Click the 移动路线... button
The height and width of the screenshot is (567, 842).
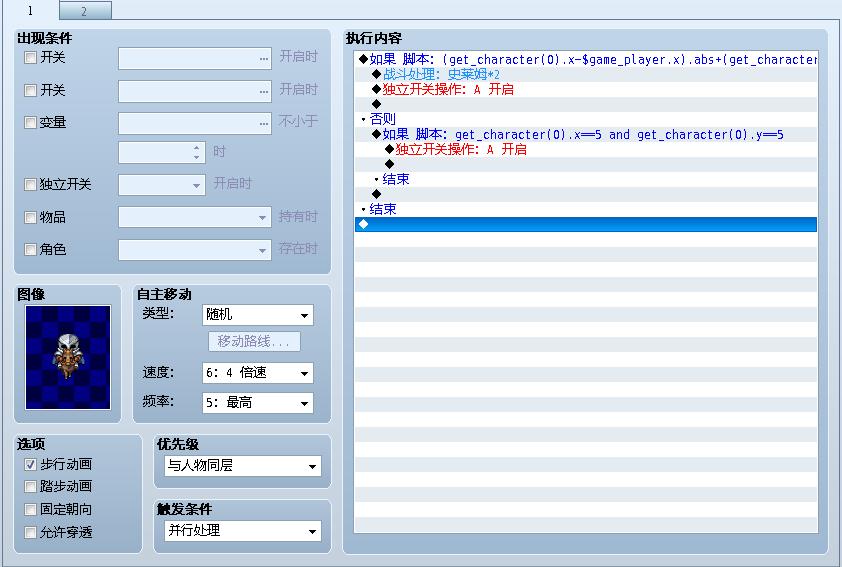(254, 341)
